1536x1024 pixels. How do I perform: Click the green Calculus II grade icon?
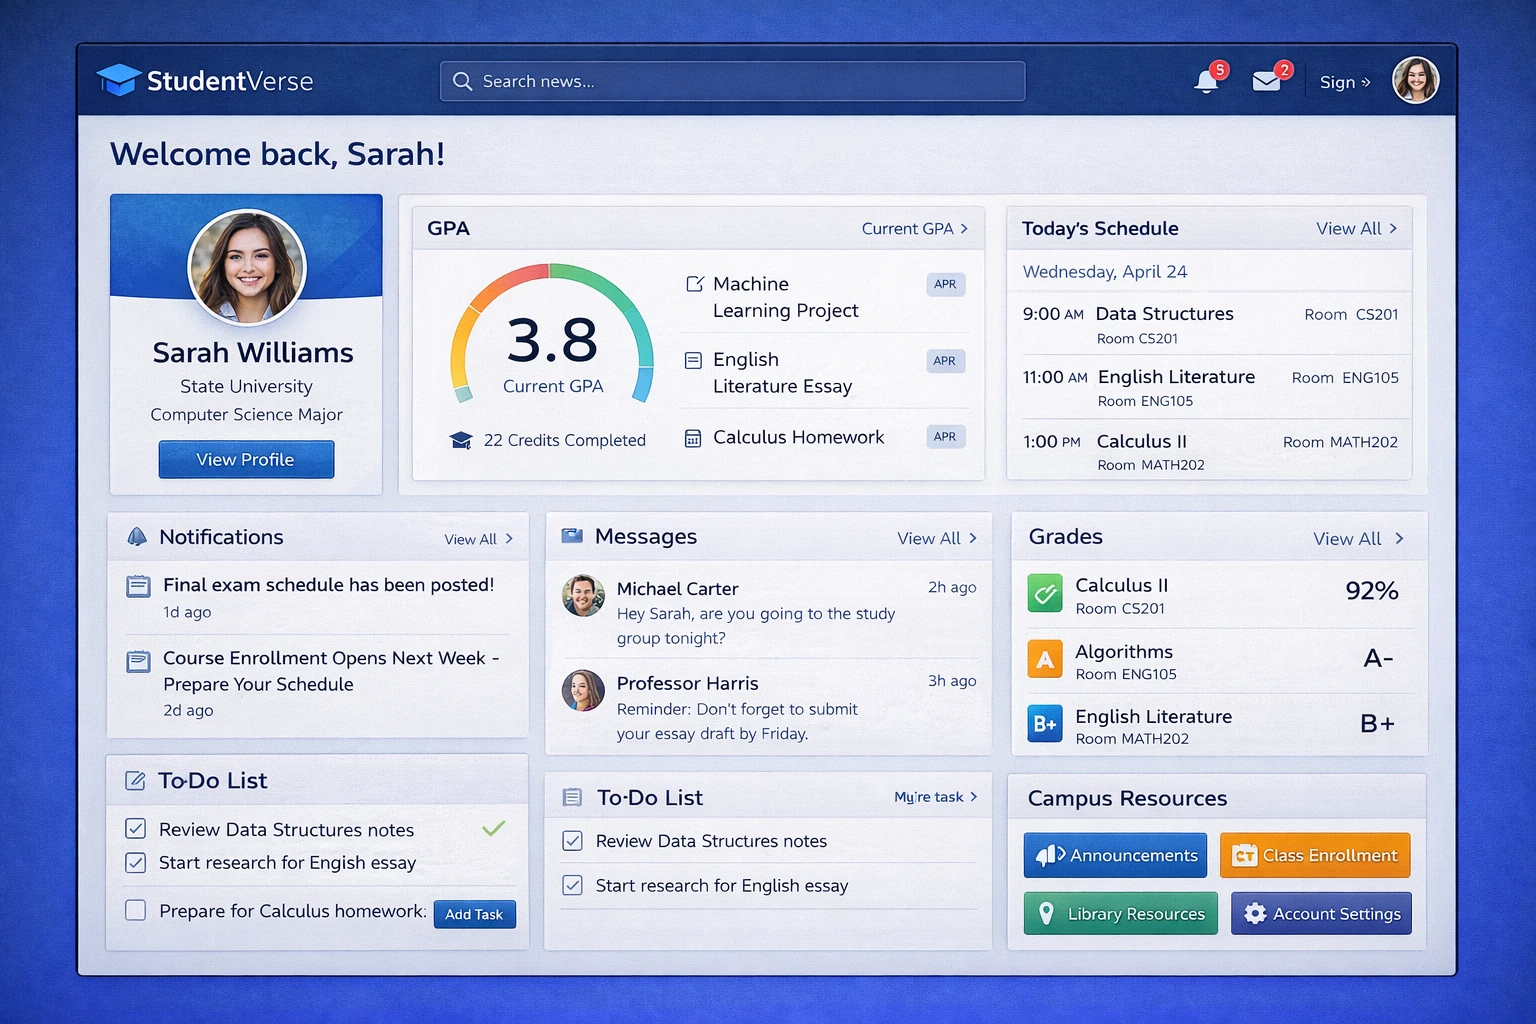click(1045, 594)
